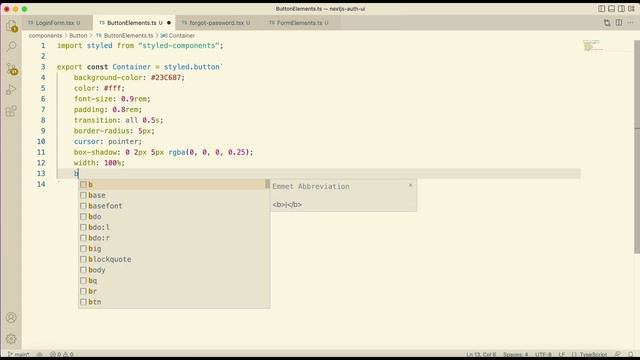
Task: Switch to the forgot-password.tsx tab
Action: 217,23
